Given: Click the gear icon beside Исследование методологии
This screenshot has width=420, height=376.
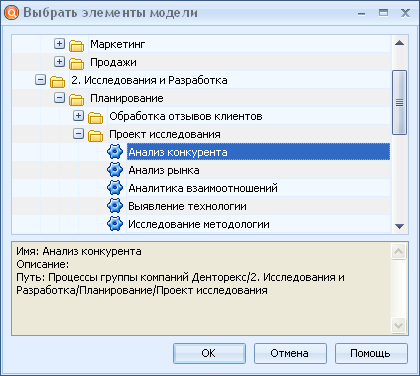Looking at the screenshot, I should click(115, 224).
